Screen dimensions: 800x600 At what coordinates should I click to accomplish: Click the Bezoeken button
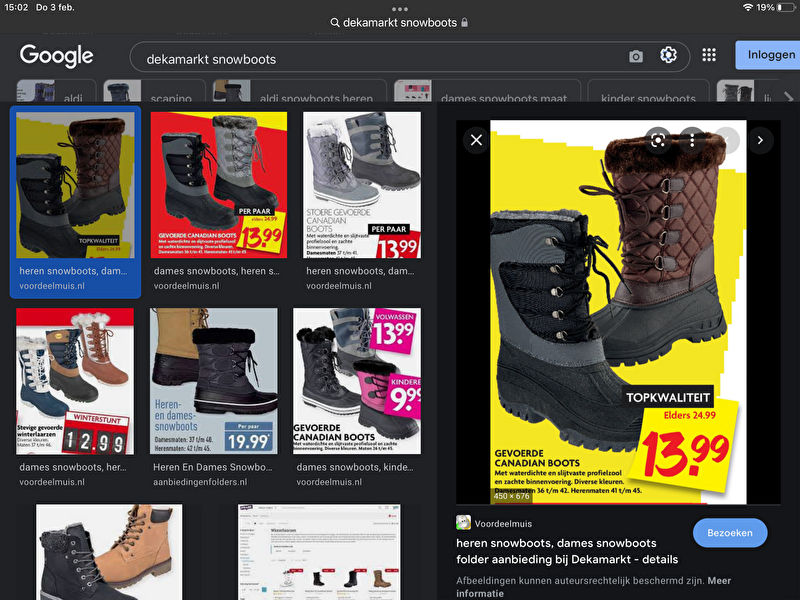[730, 533]
